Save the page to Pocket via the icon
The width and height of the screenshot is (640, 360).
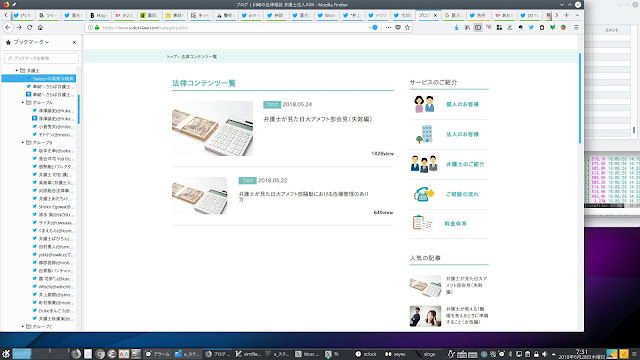tap(398, 27)
